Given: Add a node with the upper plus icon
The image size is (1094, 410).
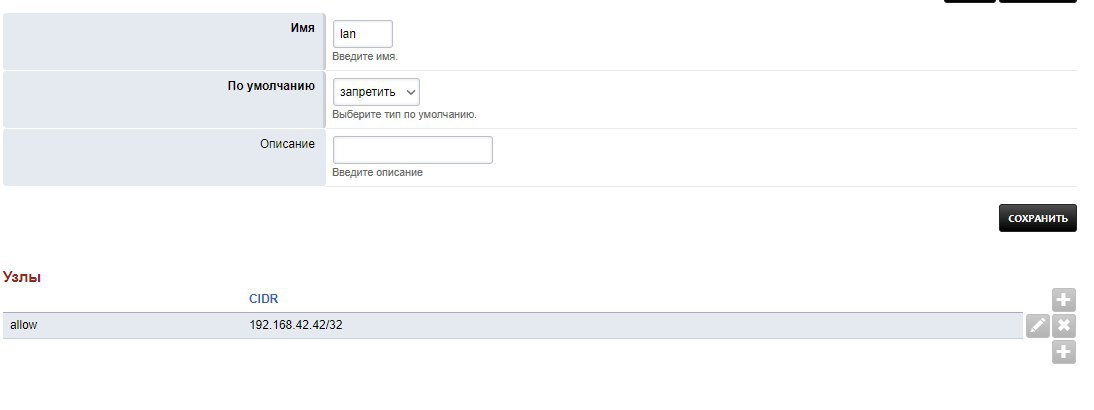Looking at the screenshot, I should [x=1063, y=300].
